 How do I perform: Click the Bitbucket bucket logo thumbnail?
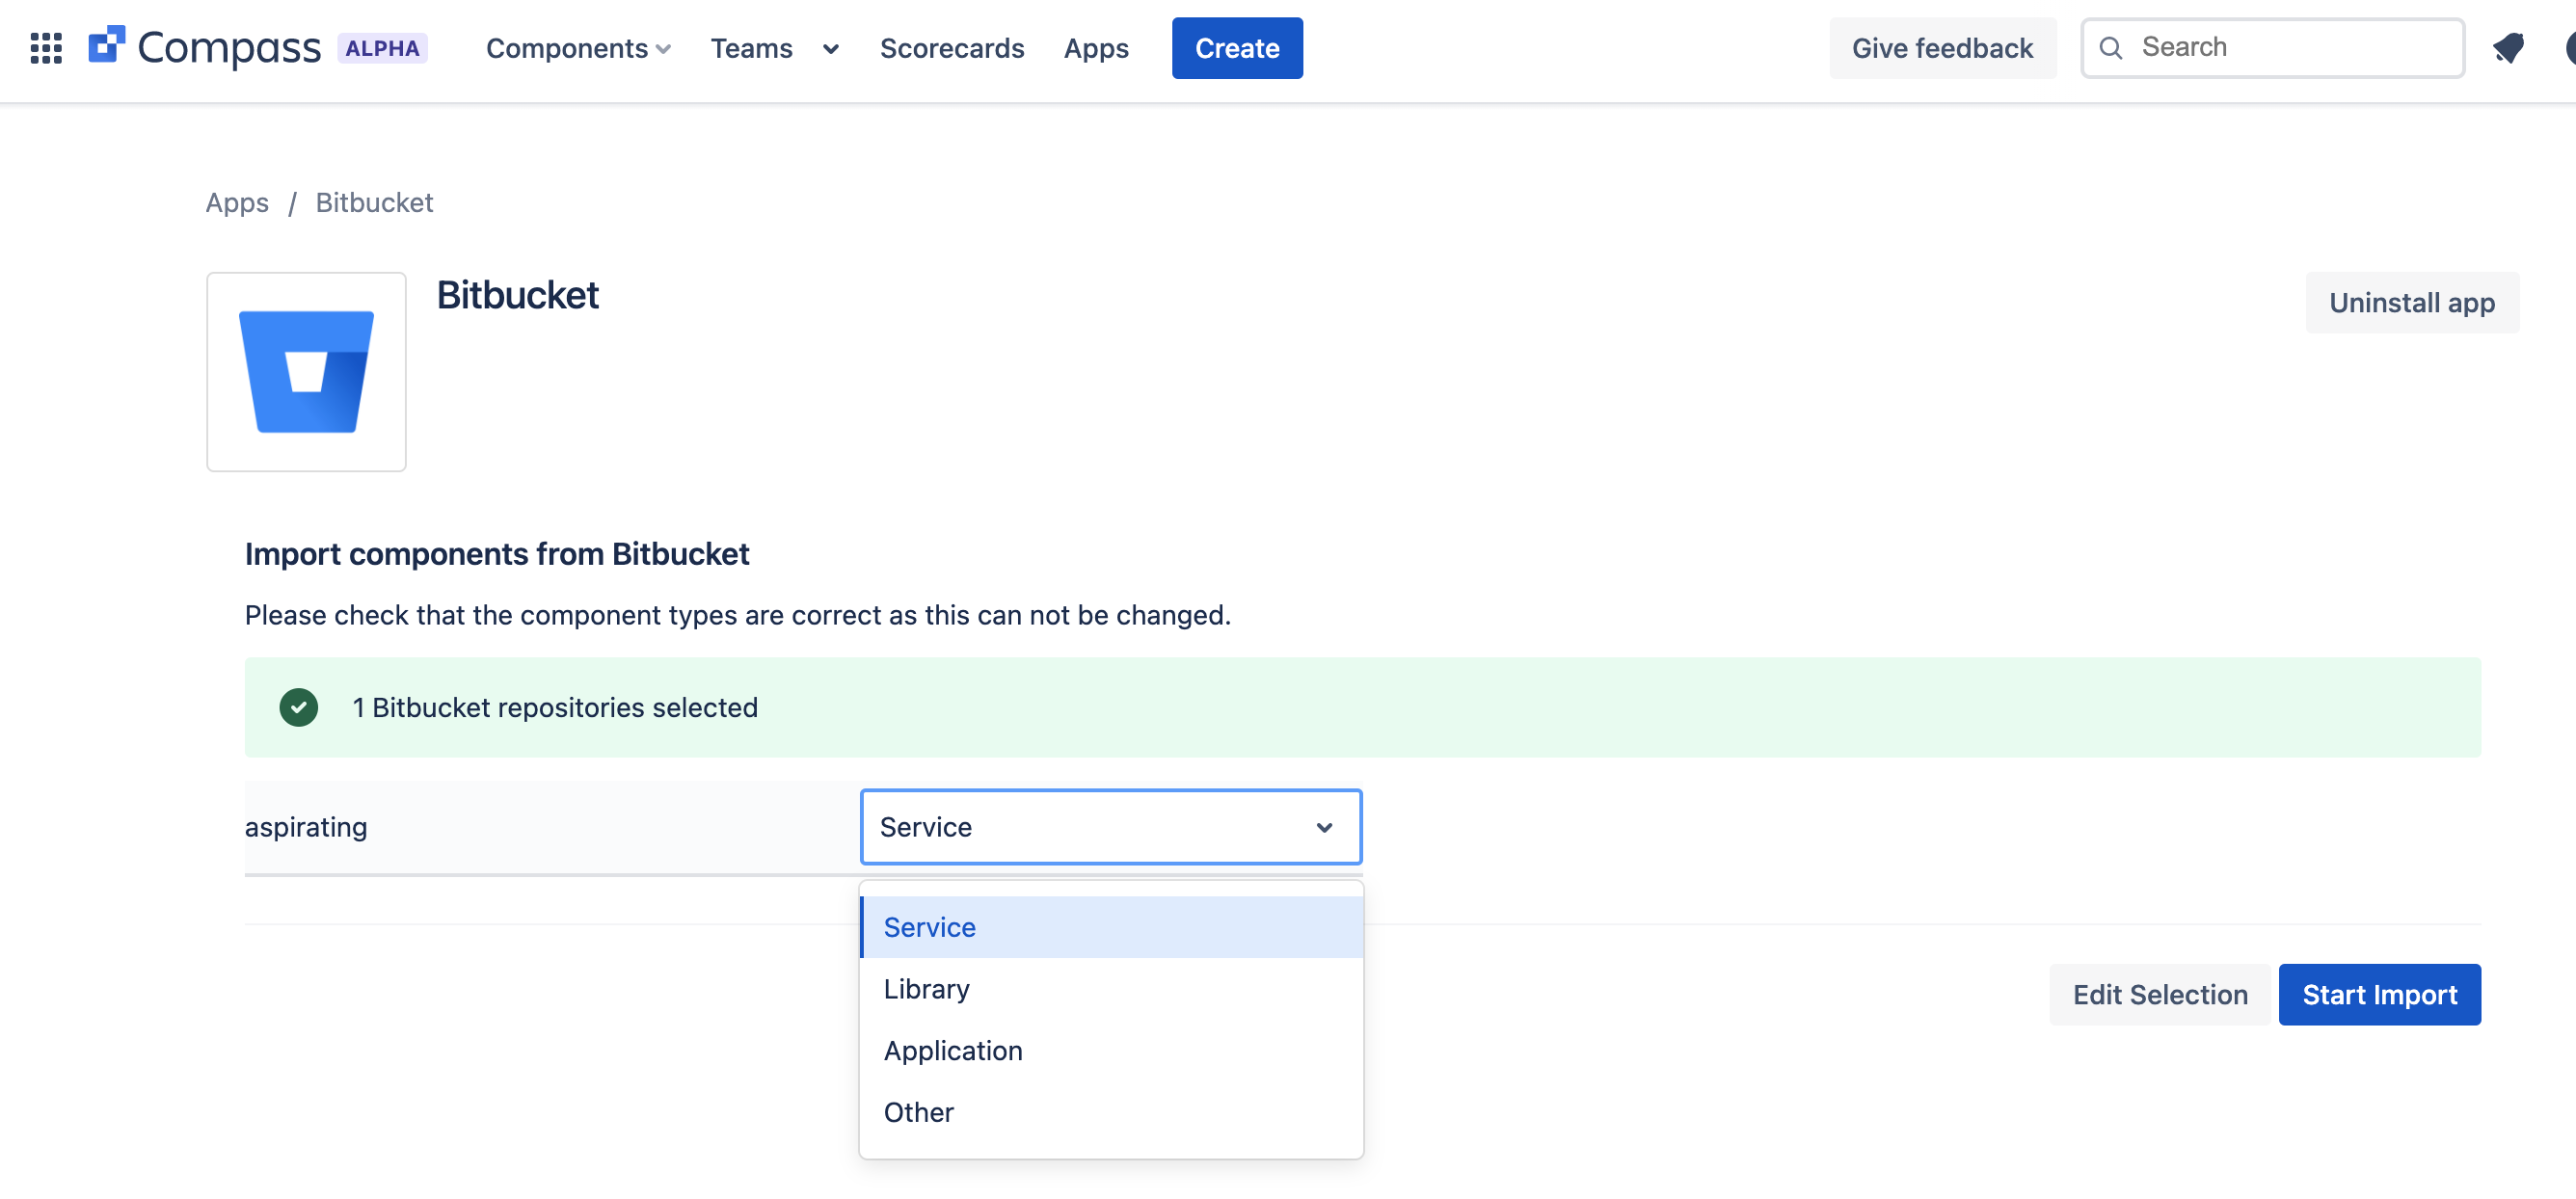pyautogui.click(x=306, y=372)
